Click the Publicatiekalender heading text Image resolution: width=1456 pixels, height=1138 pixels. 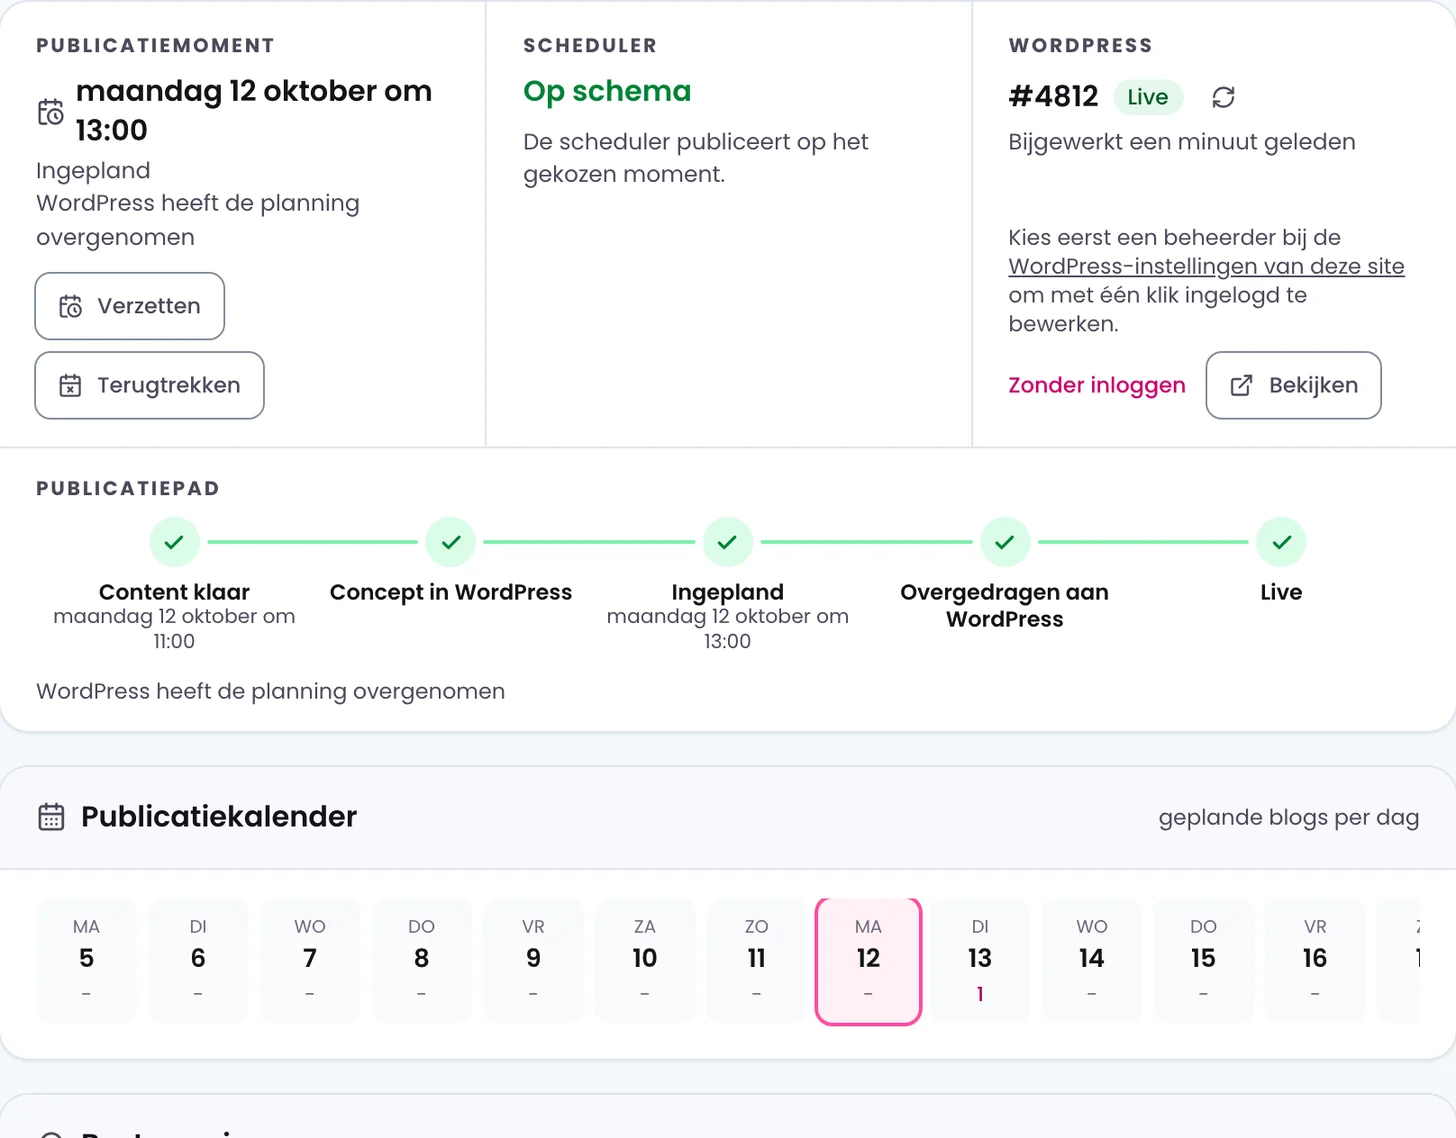(219, 817)
